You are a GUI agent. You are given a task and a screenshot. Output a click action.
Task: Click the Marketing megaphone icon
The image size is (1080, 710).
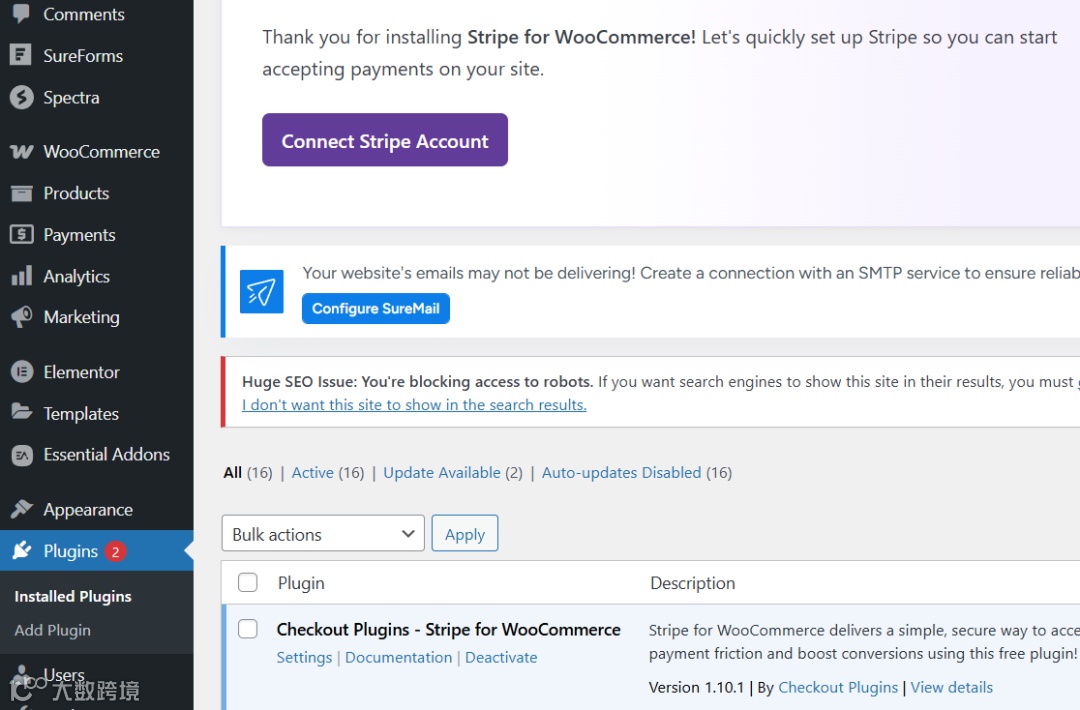[x=21, y=317]
